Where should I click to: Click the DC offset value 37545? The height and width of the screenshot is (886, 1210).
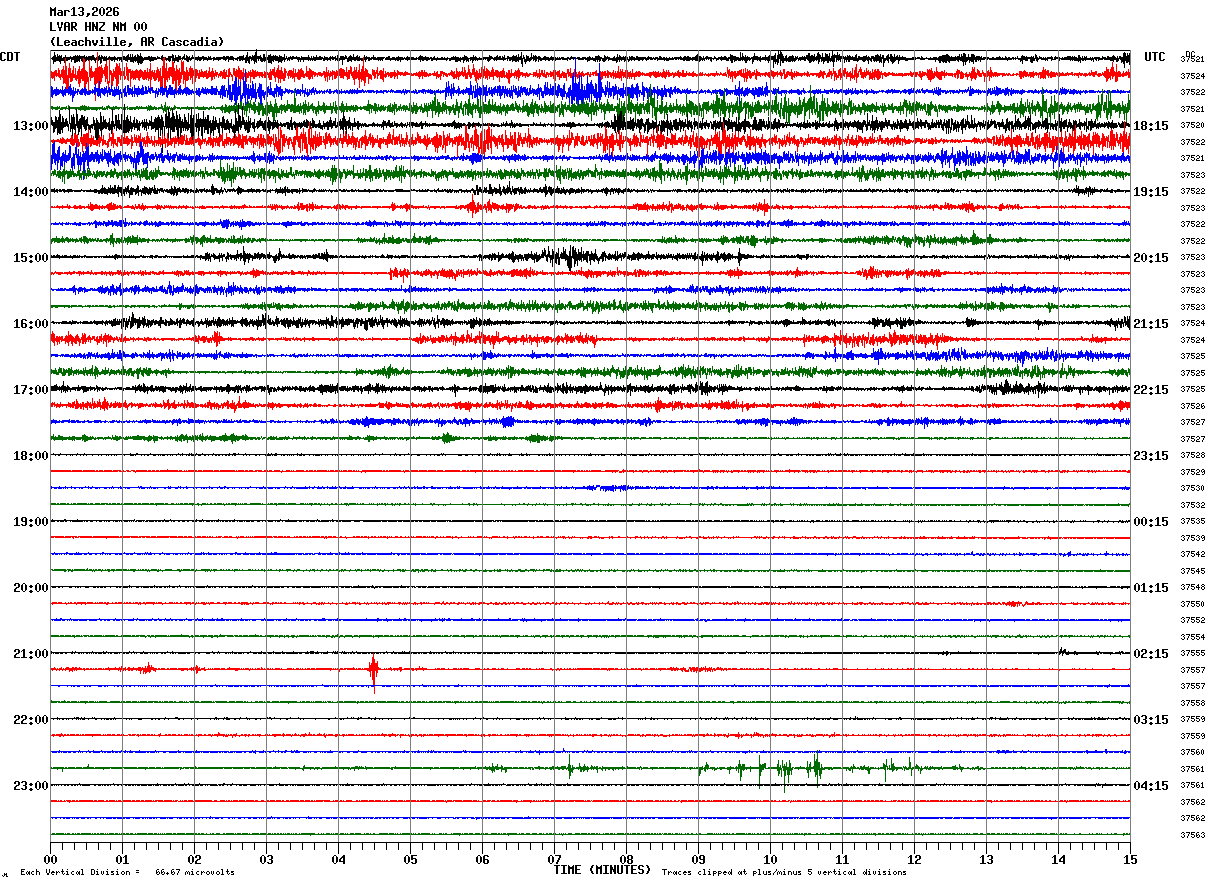1193,571
